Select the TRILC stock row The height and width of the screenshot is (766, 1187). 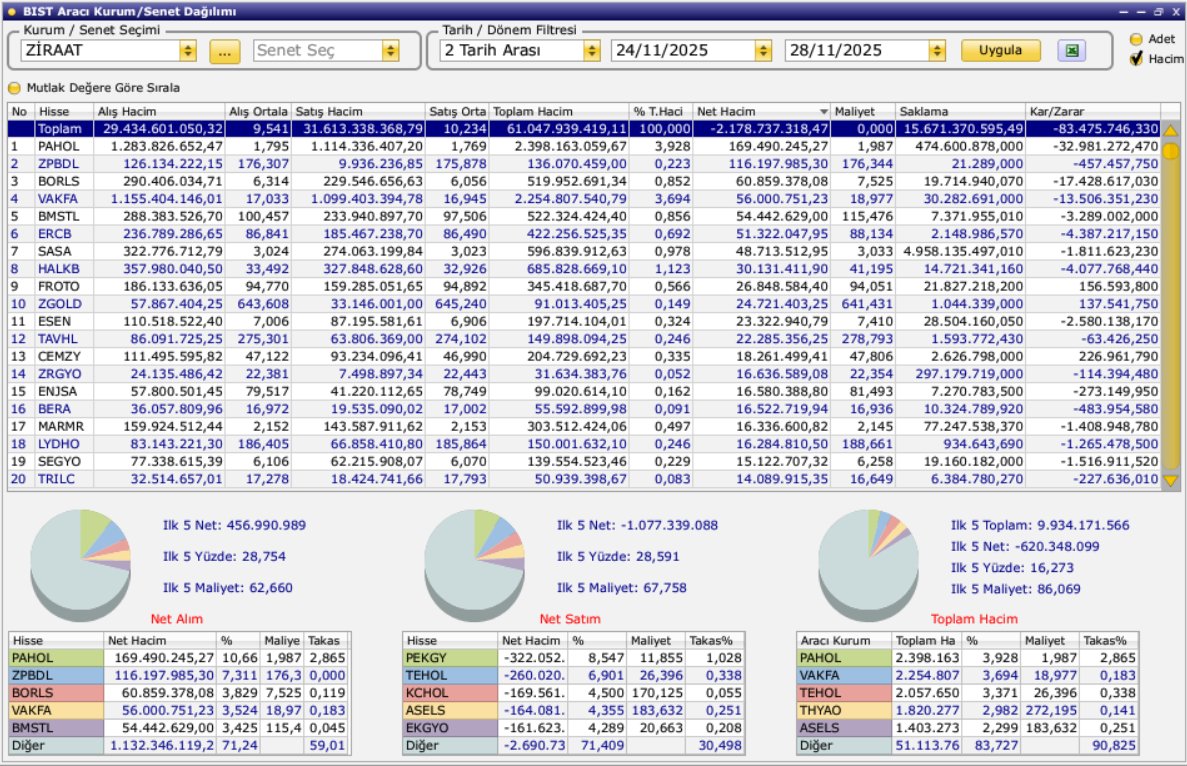[584, 479]
